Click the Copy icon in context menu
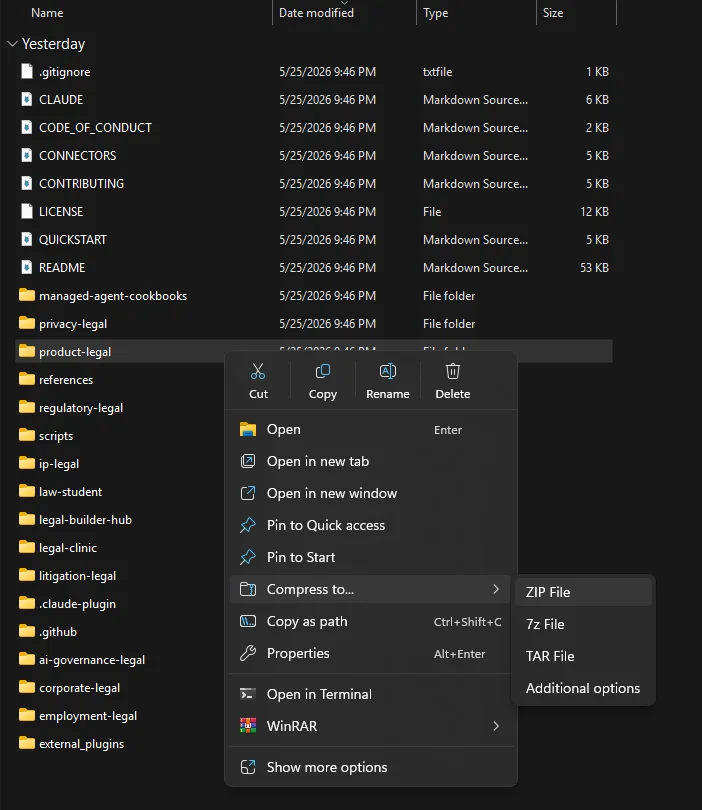The height and width of the screenshot is (810, 702). click(323, 371)
